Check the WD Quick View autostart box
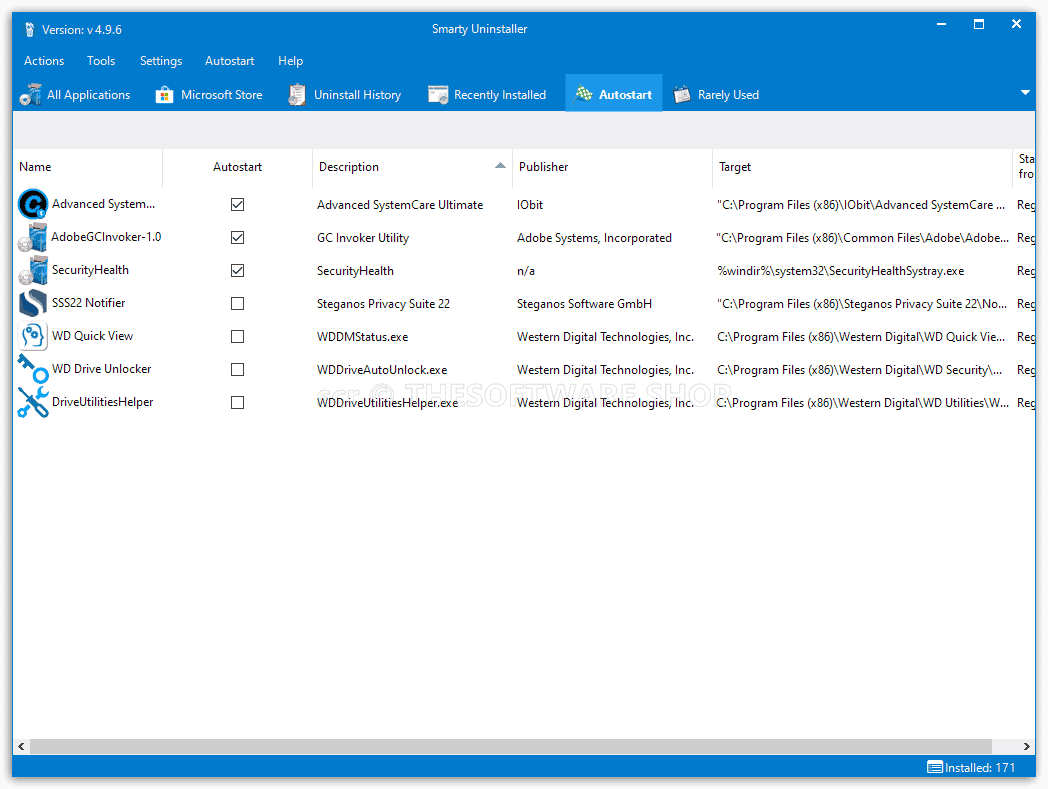Viewport: 1048px width, 789px height. (237, 336)
